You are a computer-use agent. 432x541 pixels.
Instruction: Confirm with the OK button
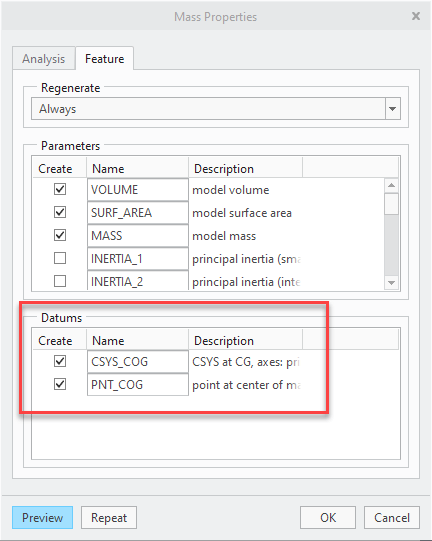[x=328, y=518]
